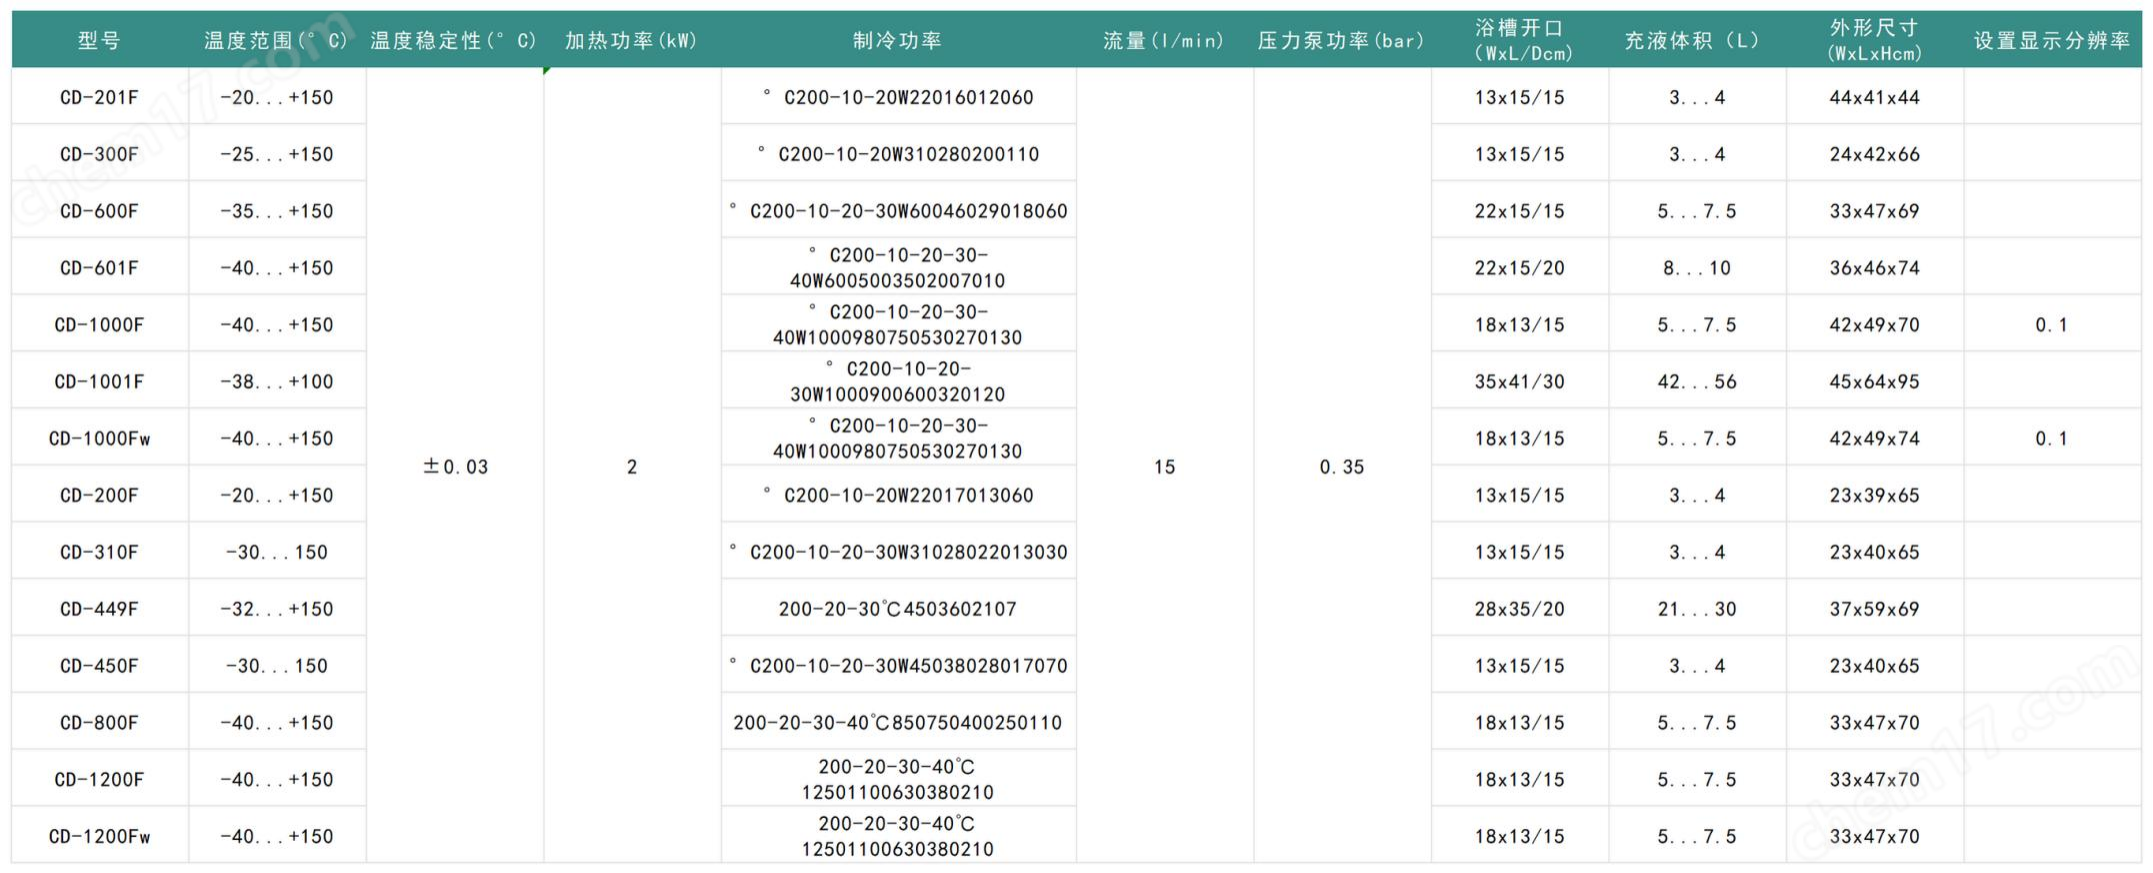Click the 设置显示分辨率 column header
Image resolution: width=2153 pixels, height=873 pixels.
(2051, 41)
